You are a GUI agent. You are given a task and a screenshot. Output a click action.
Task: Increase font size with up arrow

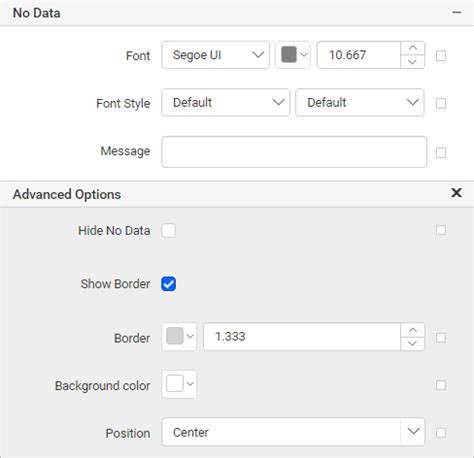413,48
